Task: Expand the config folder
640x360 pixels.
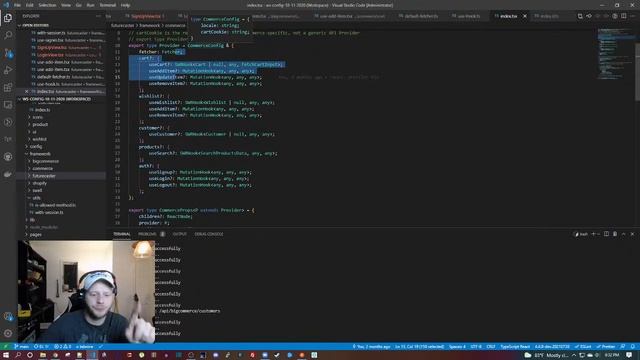Action: point(36,146)
